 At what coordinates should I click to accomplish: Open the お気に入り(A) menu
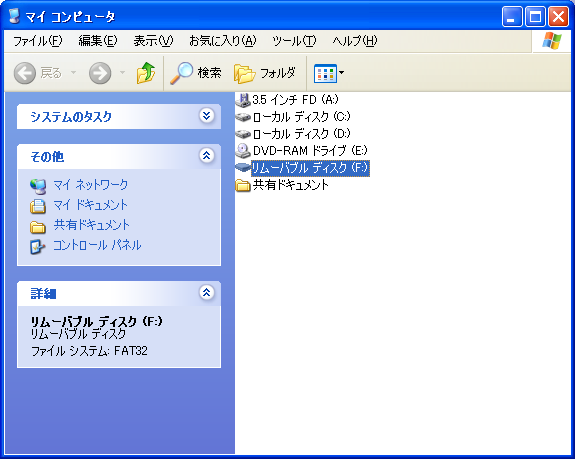(x=223, y=41)
